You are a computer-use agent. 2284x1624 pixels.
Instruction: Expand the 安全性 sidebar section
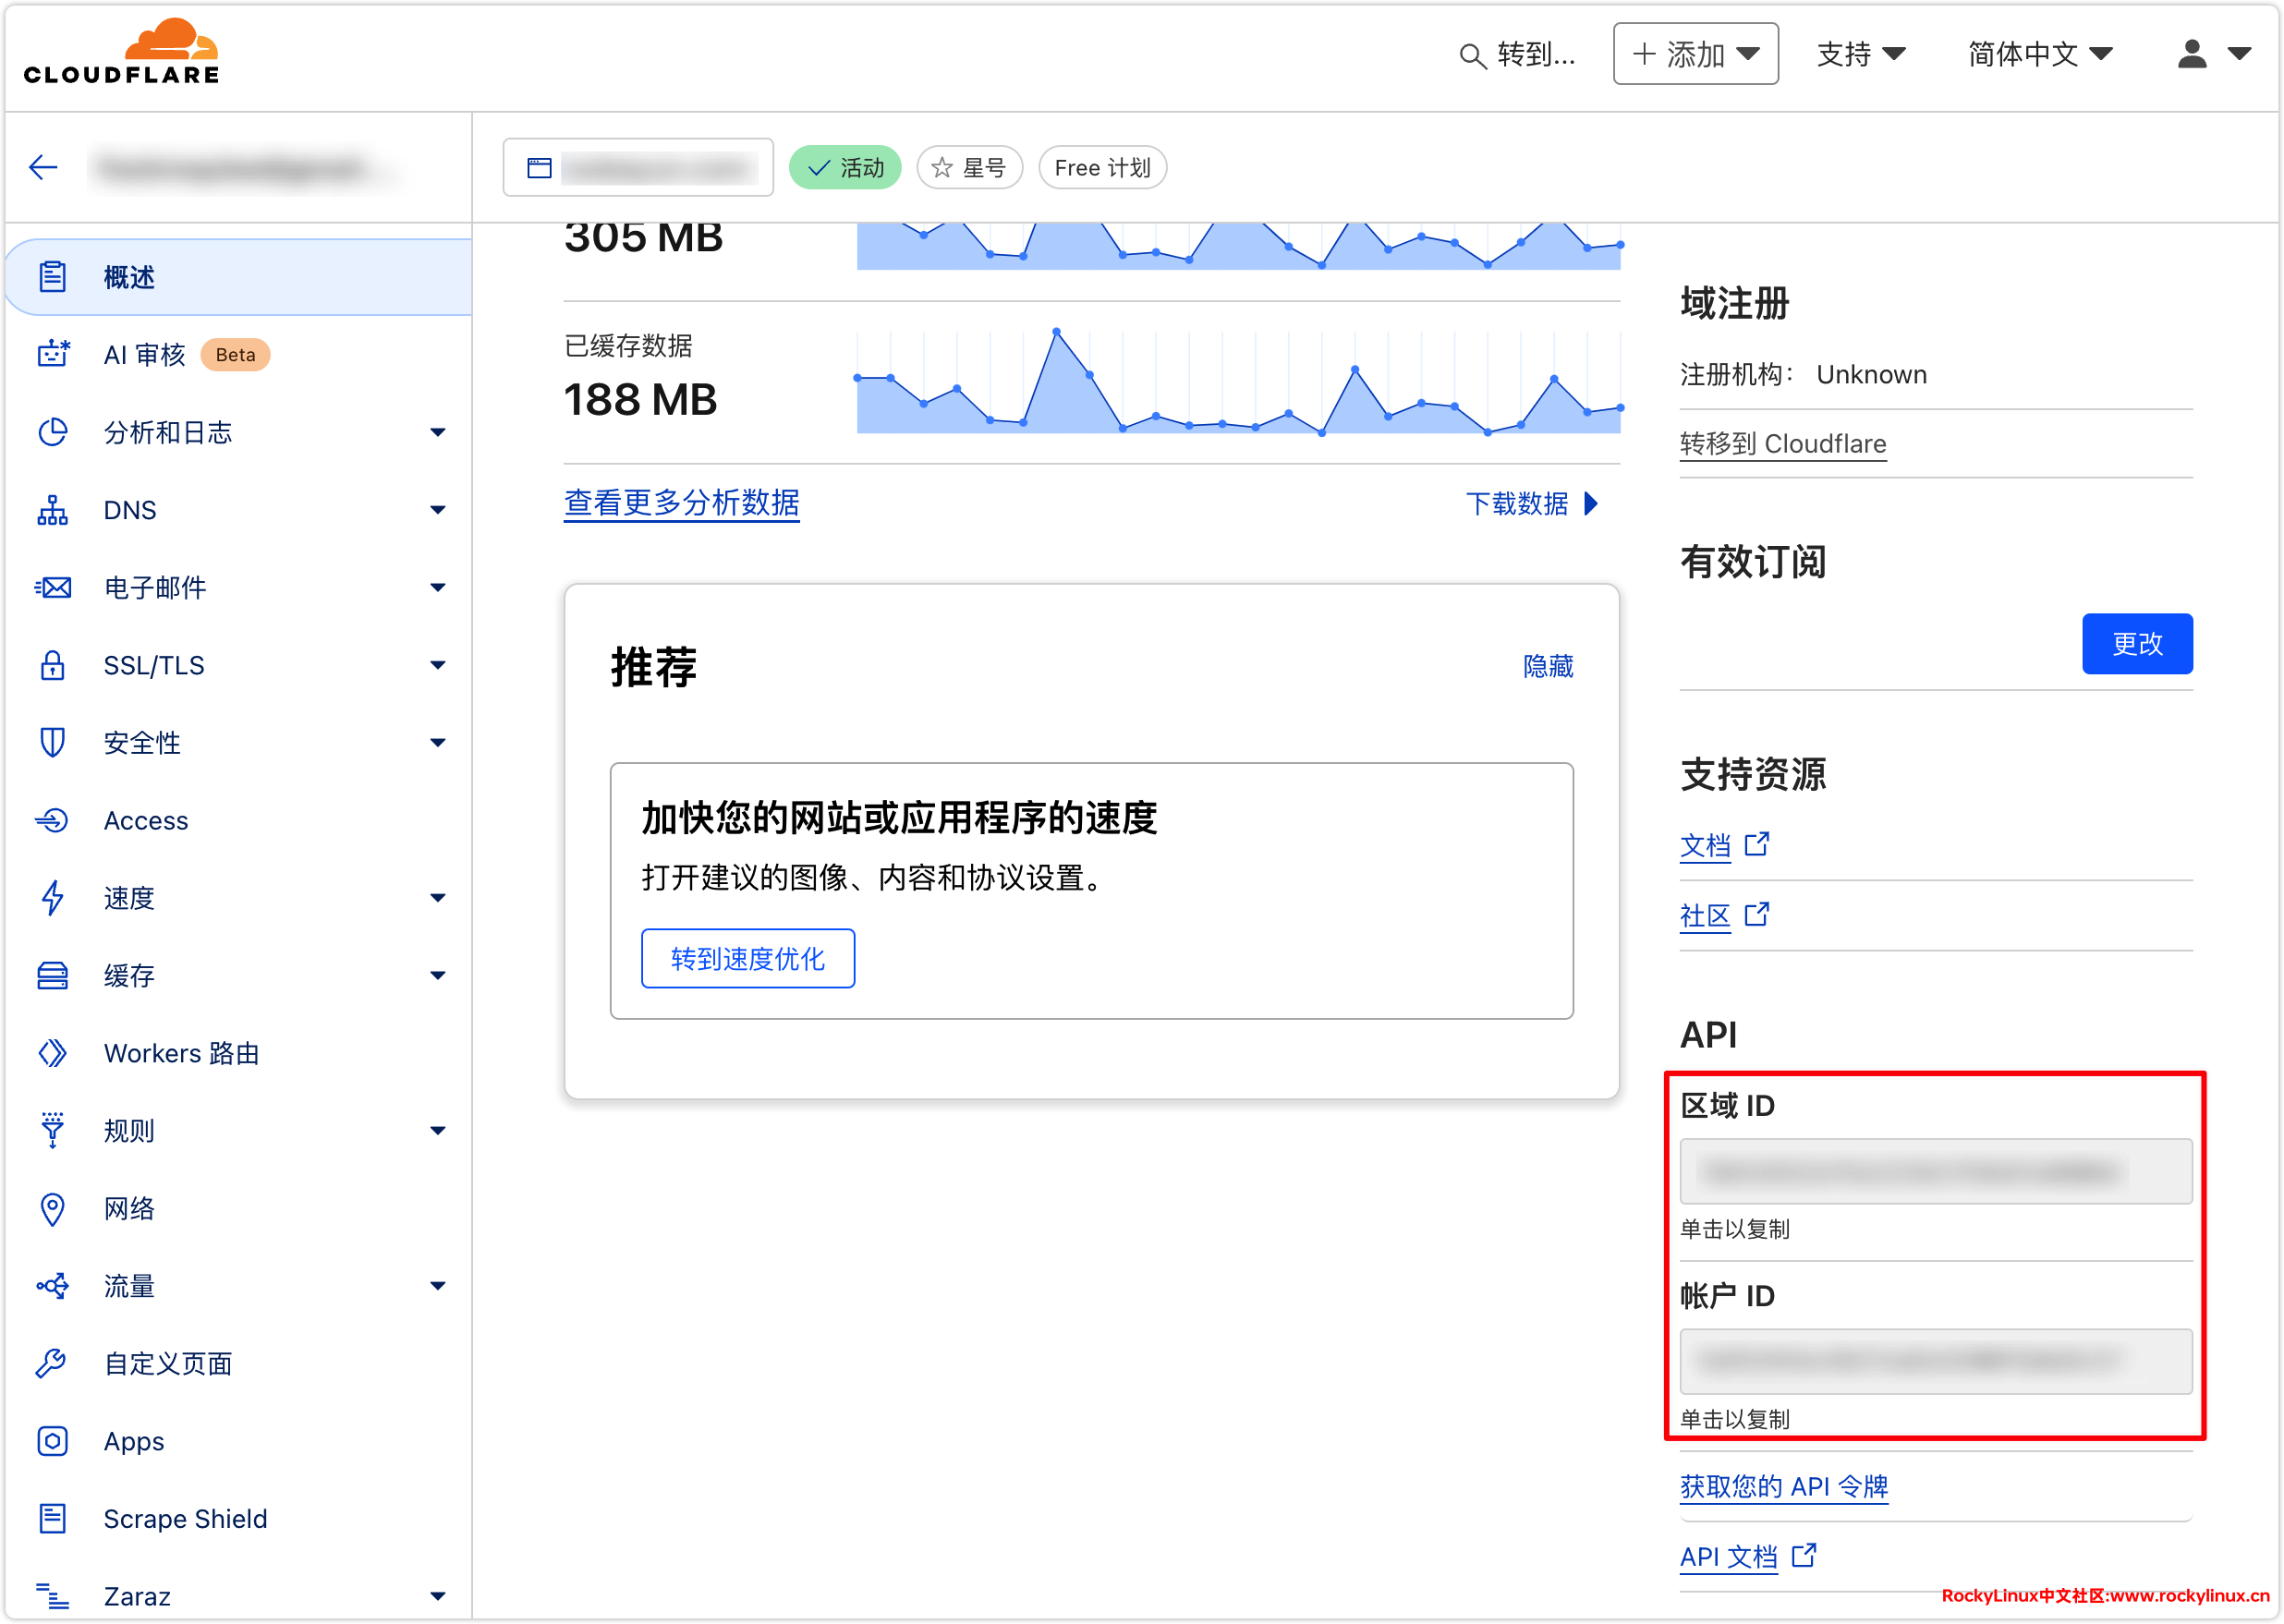pos(437,742)
